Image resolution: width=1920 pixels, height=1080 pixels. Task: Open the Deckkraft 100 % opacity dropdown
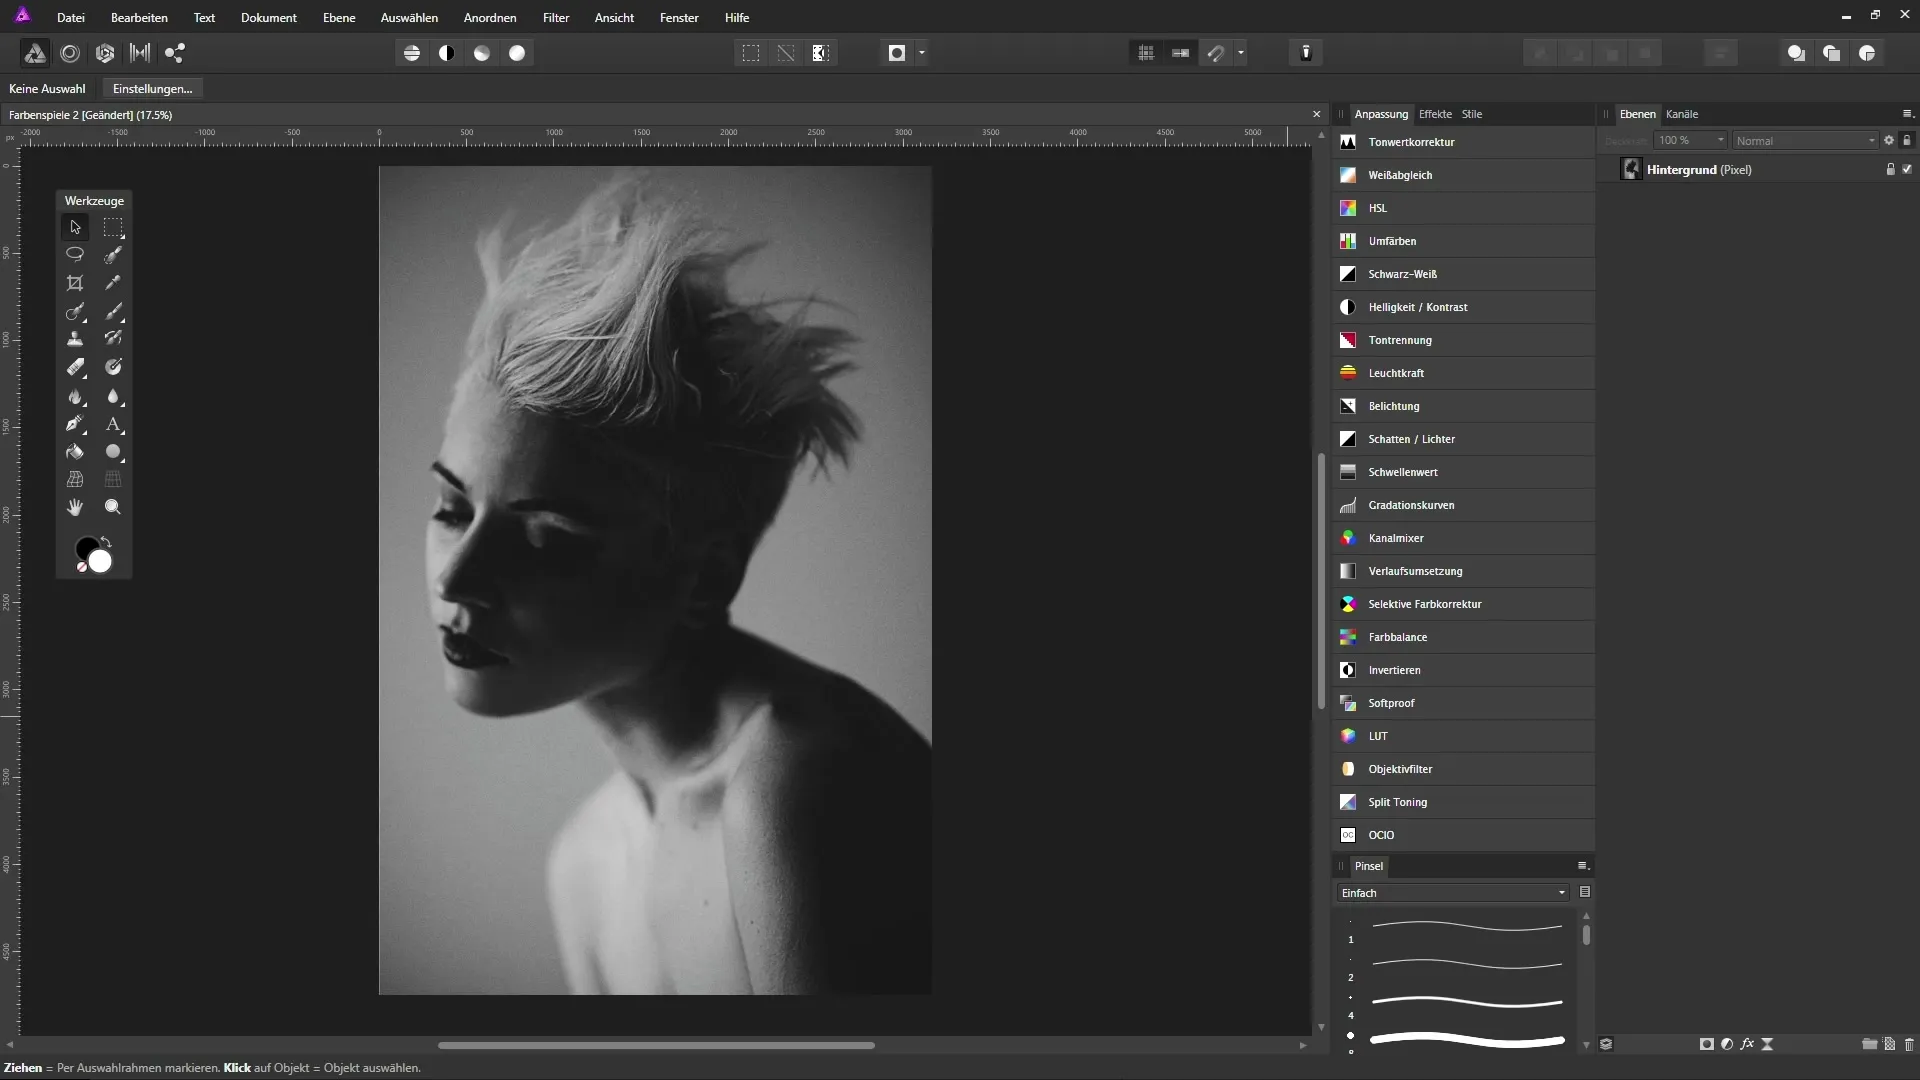coord(1690,141)
